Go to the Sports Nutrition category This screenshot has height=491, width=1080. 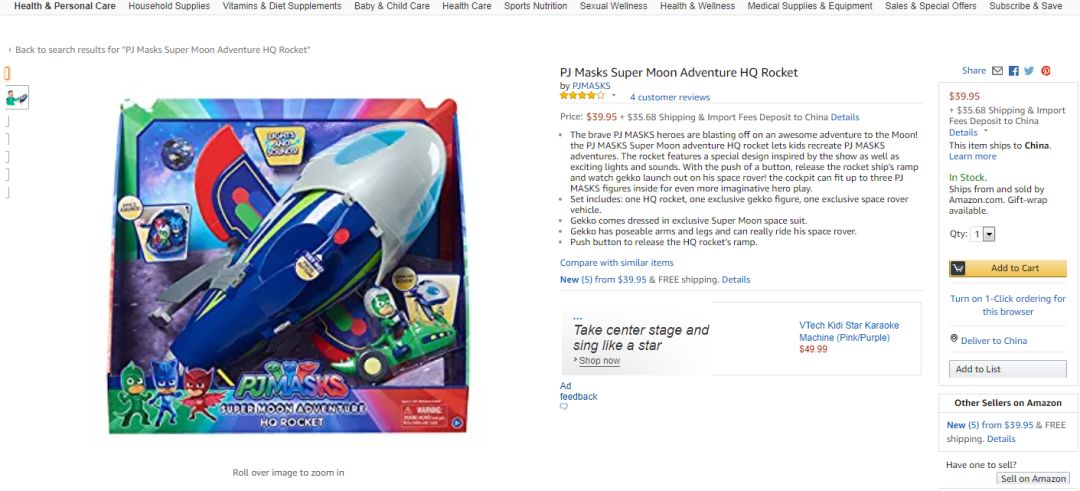click(535, 6)
